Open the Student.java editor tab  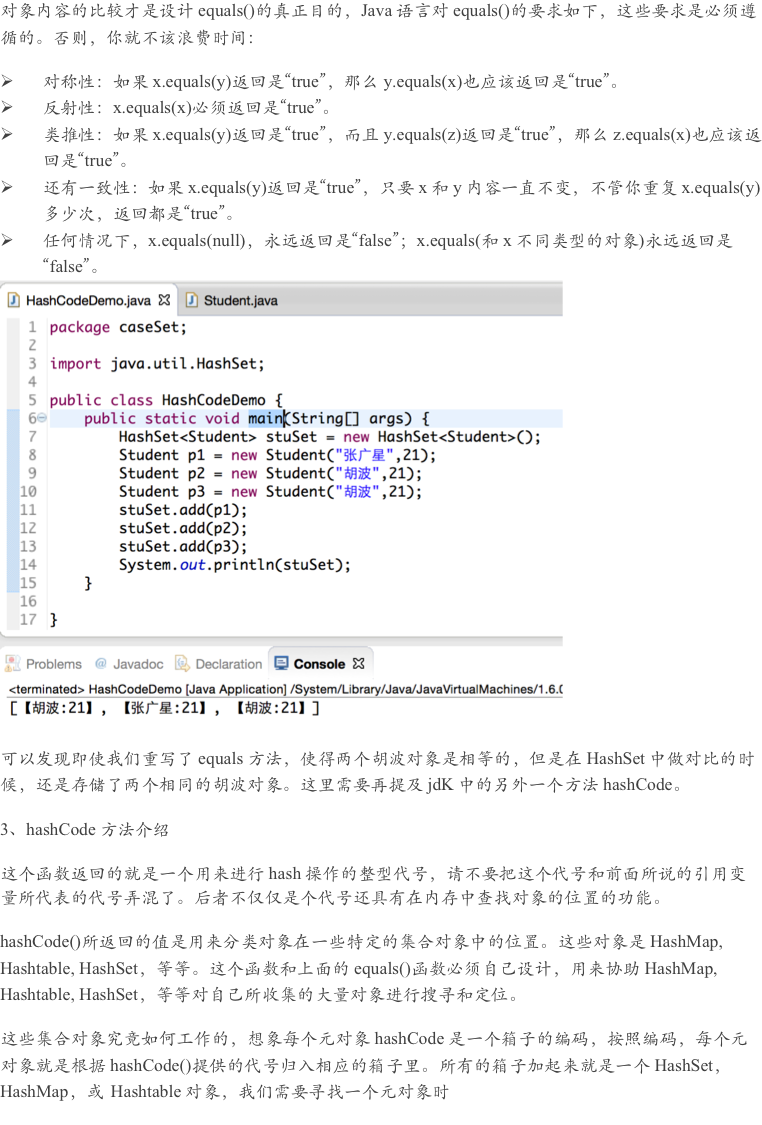point(232,300)
